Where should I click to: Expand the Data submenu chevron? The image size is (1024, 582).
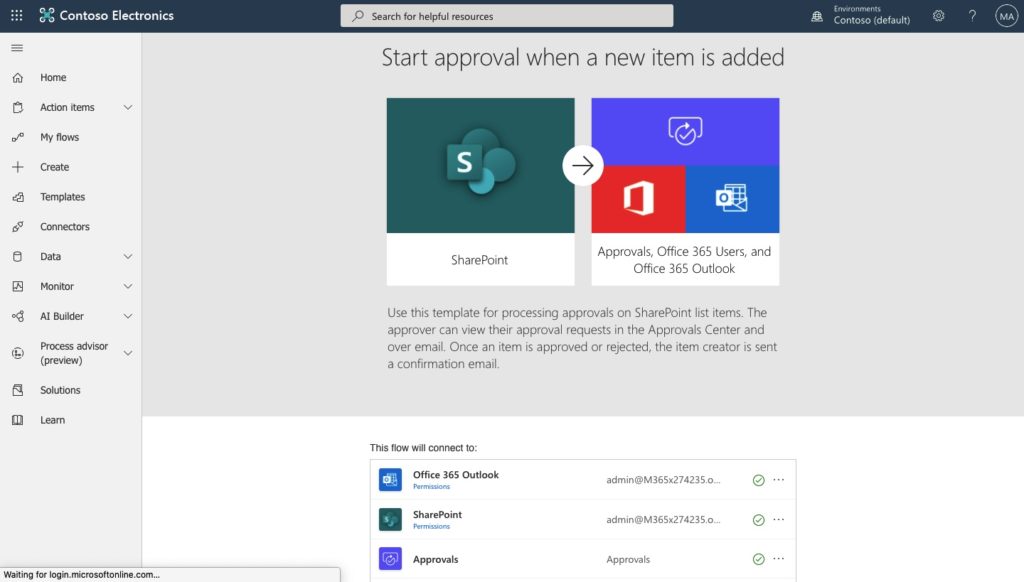[128, 257]
